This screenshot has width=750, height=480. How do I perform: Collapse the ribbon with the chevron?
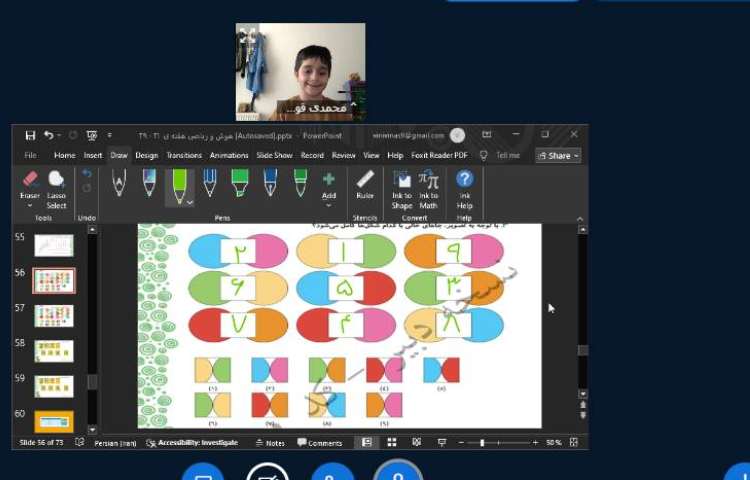[580, 218]
